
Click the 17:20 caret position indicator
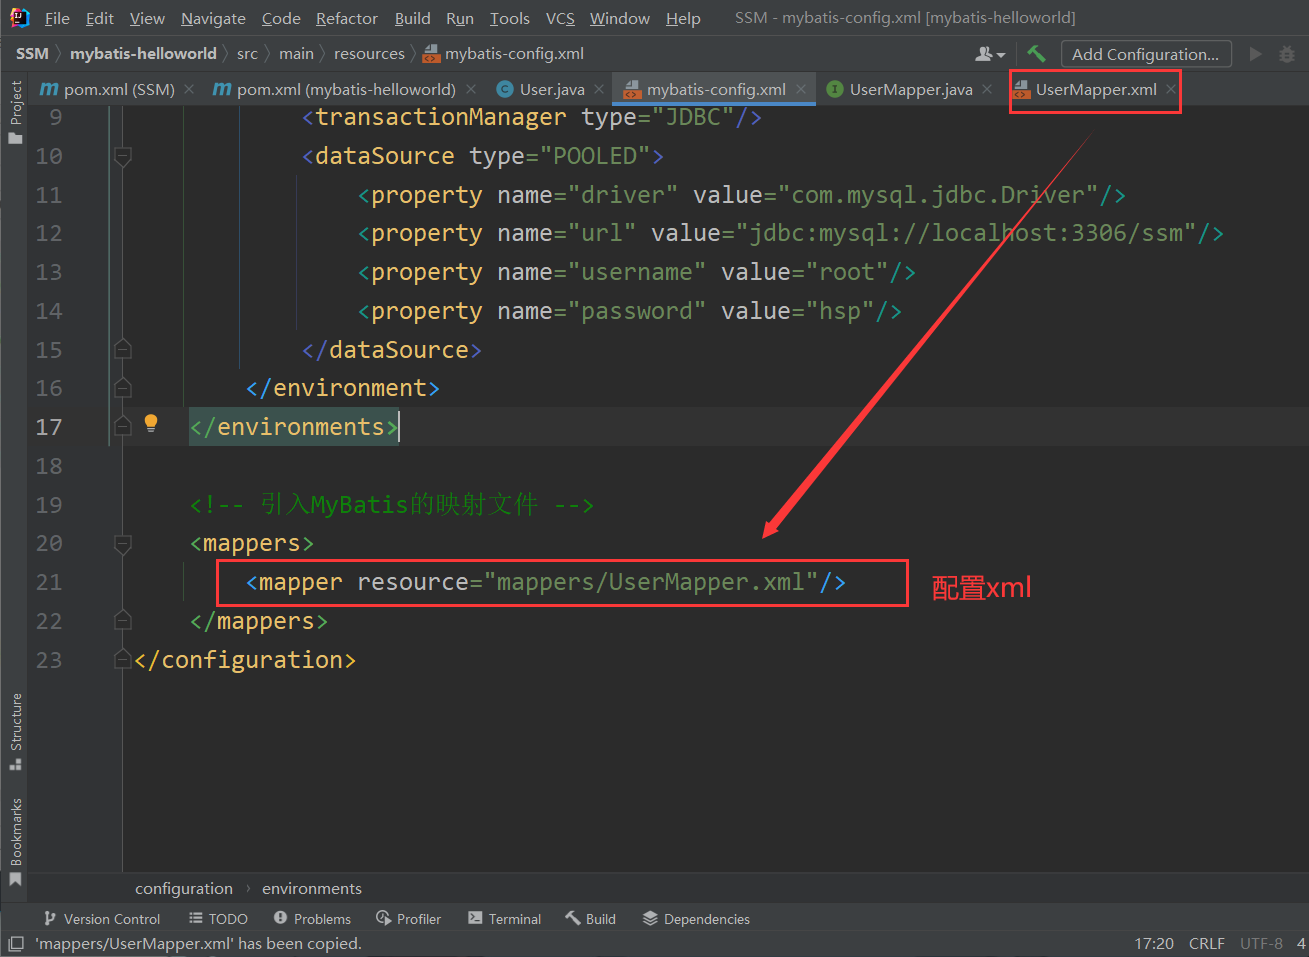[x=1154, y=943]
